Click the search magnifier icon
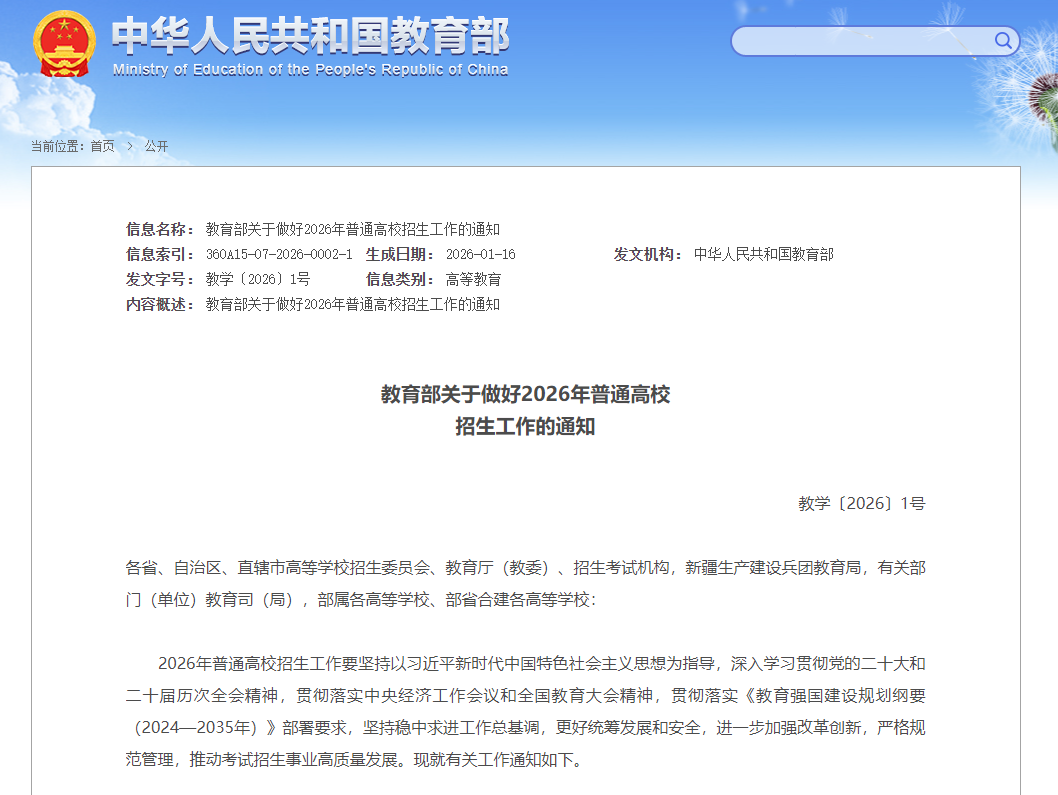 (1001, 41)
